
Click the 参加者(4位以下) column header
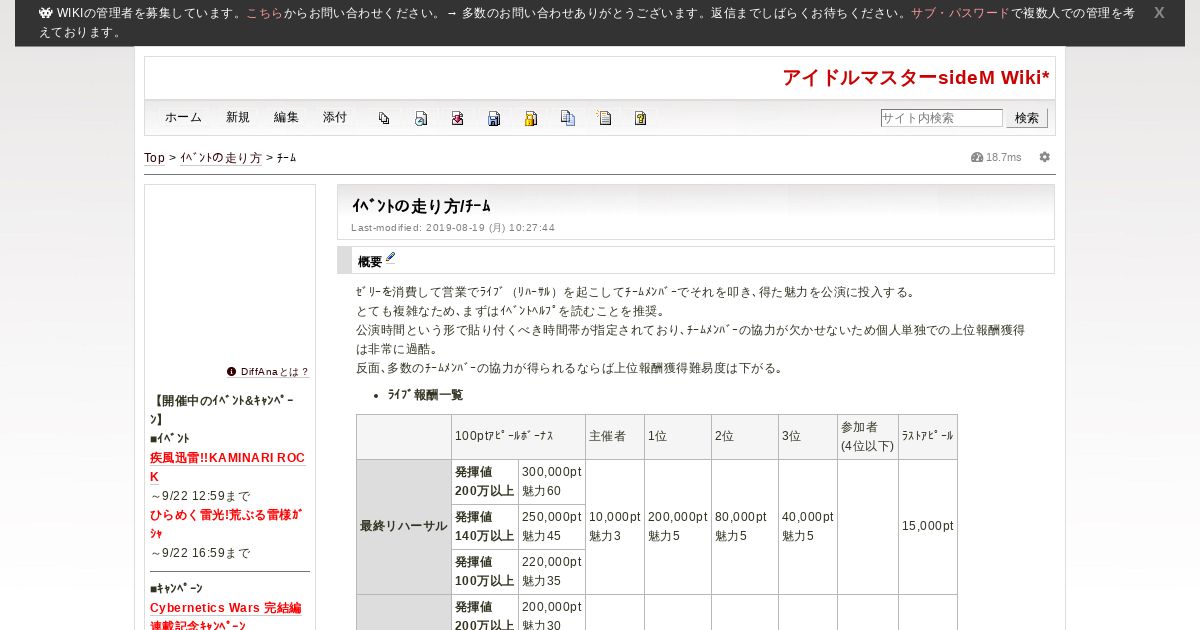(x=867, y=437)
